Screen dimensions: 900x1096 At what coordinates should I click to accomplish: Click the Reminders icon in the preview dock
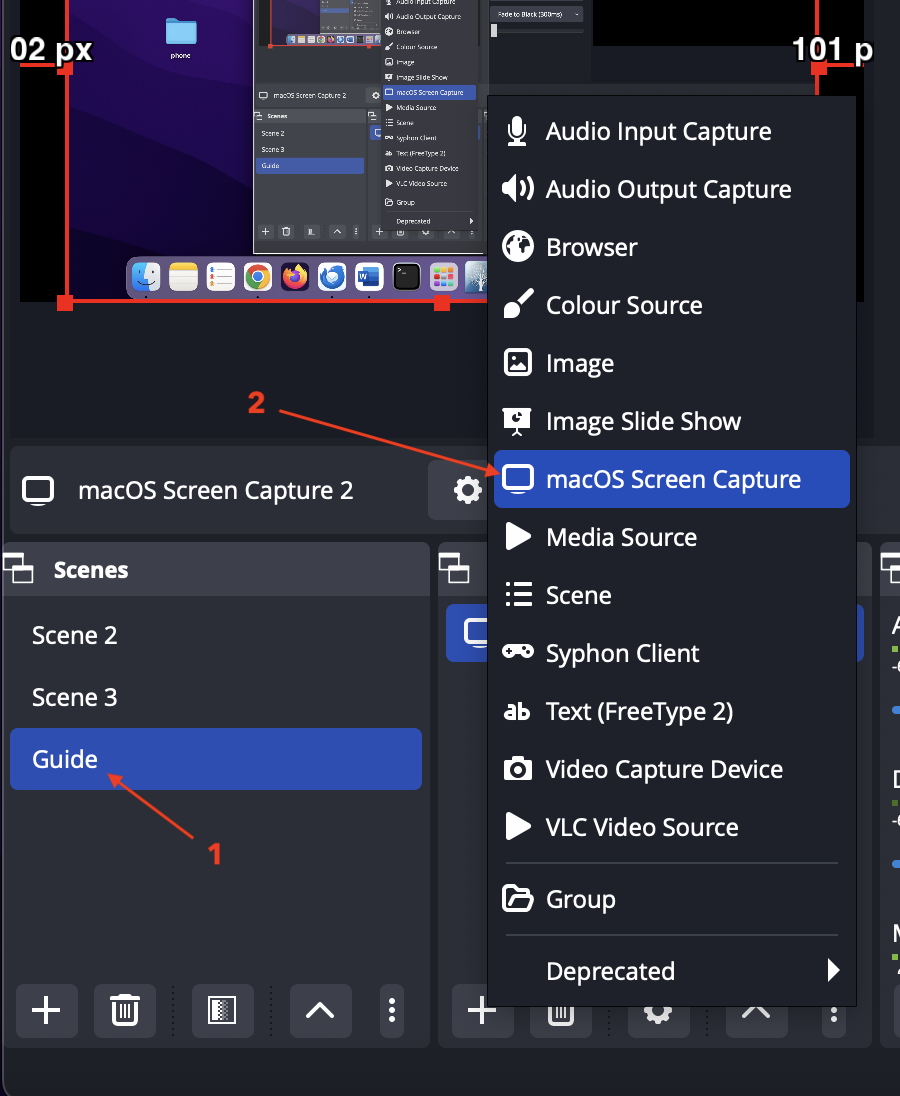coord(220,277)
